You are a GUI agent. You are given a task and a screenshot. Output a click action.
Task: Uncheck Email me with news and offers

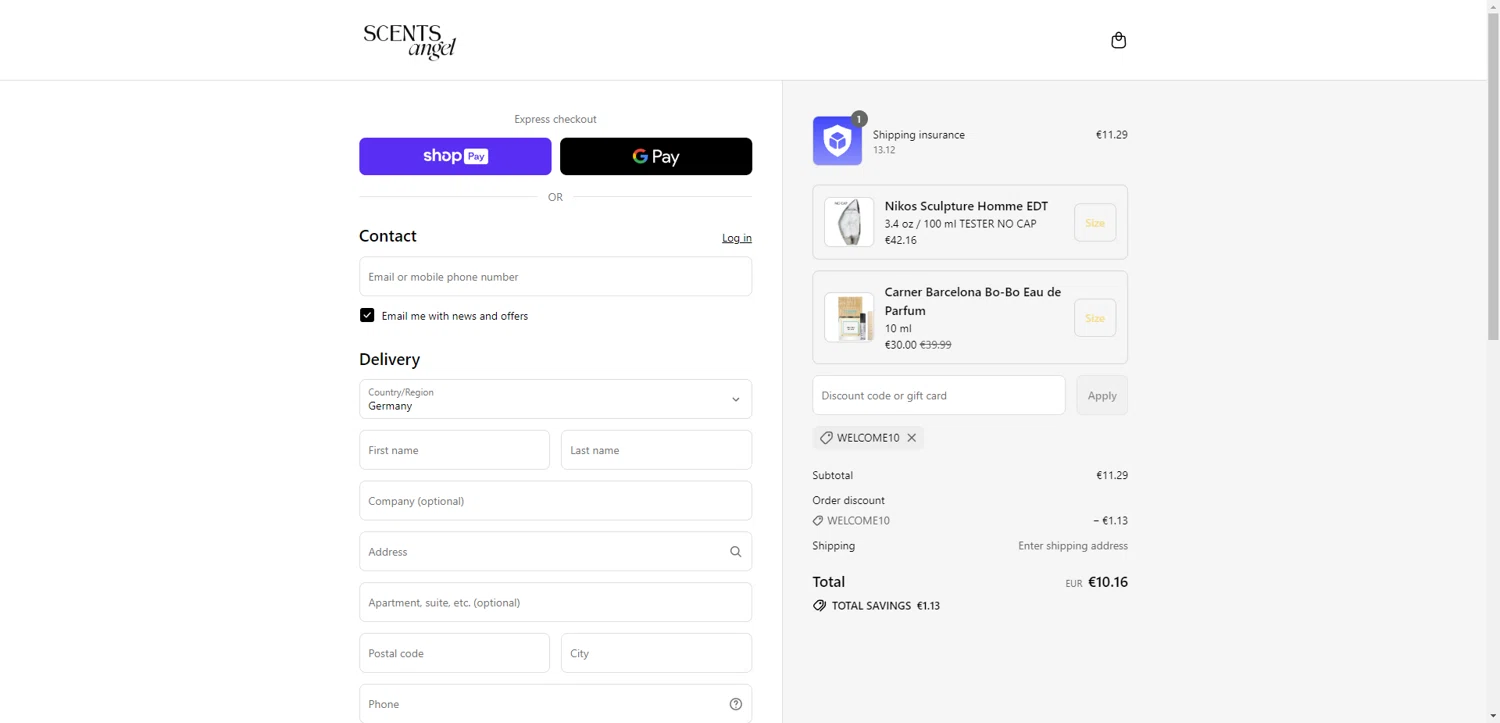[x=367, y=315]
